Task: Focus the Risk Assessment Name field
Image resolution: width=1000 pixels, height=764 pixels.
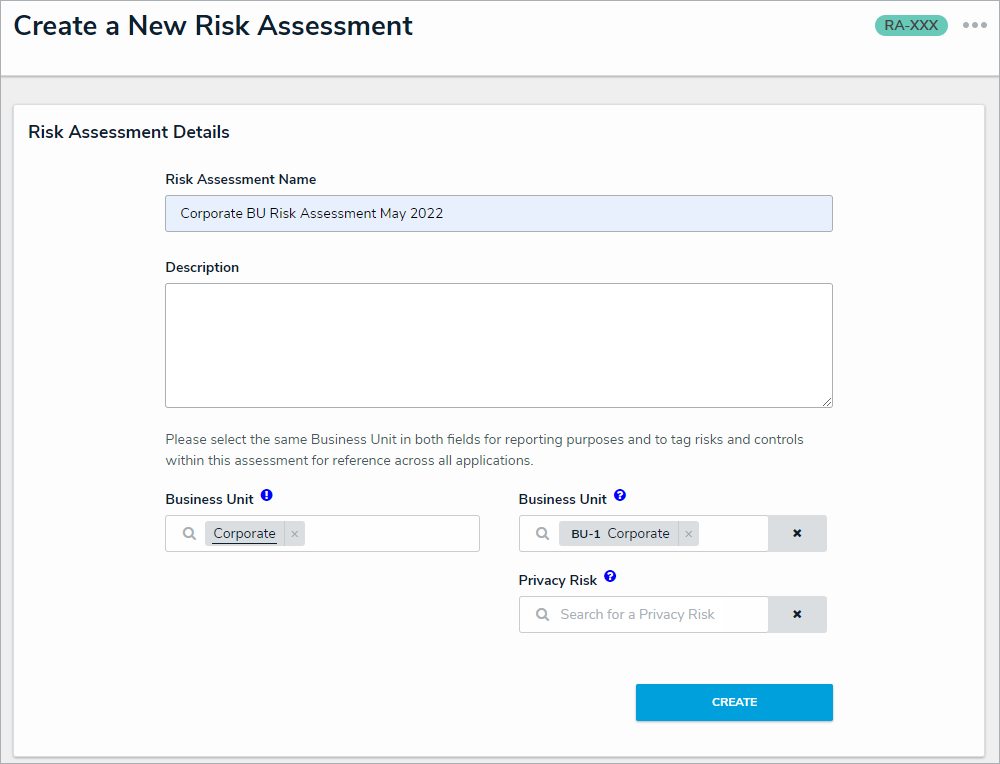Action: tap(498, 213)
